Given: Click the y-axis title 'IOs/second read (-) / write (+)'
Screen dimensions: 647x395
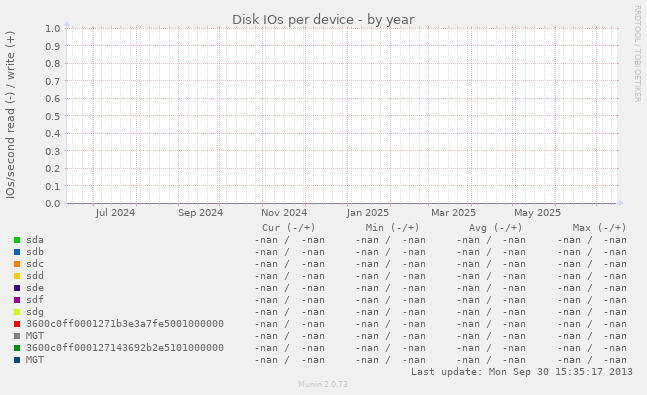Looking at the screenshot, I should (10, 115).
